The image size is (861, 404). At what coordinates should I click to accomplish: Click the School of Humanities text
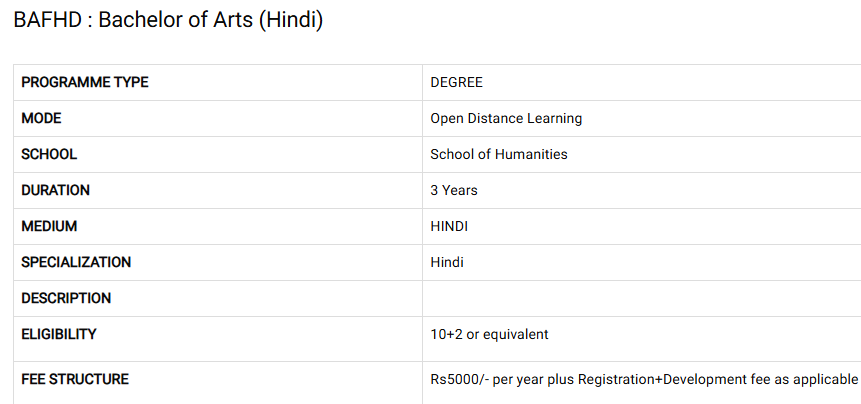(498, 154)
